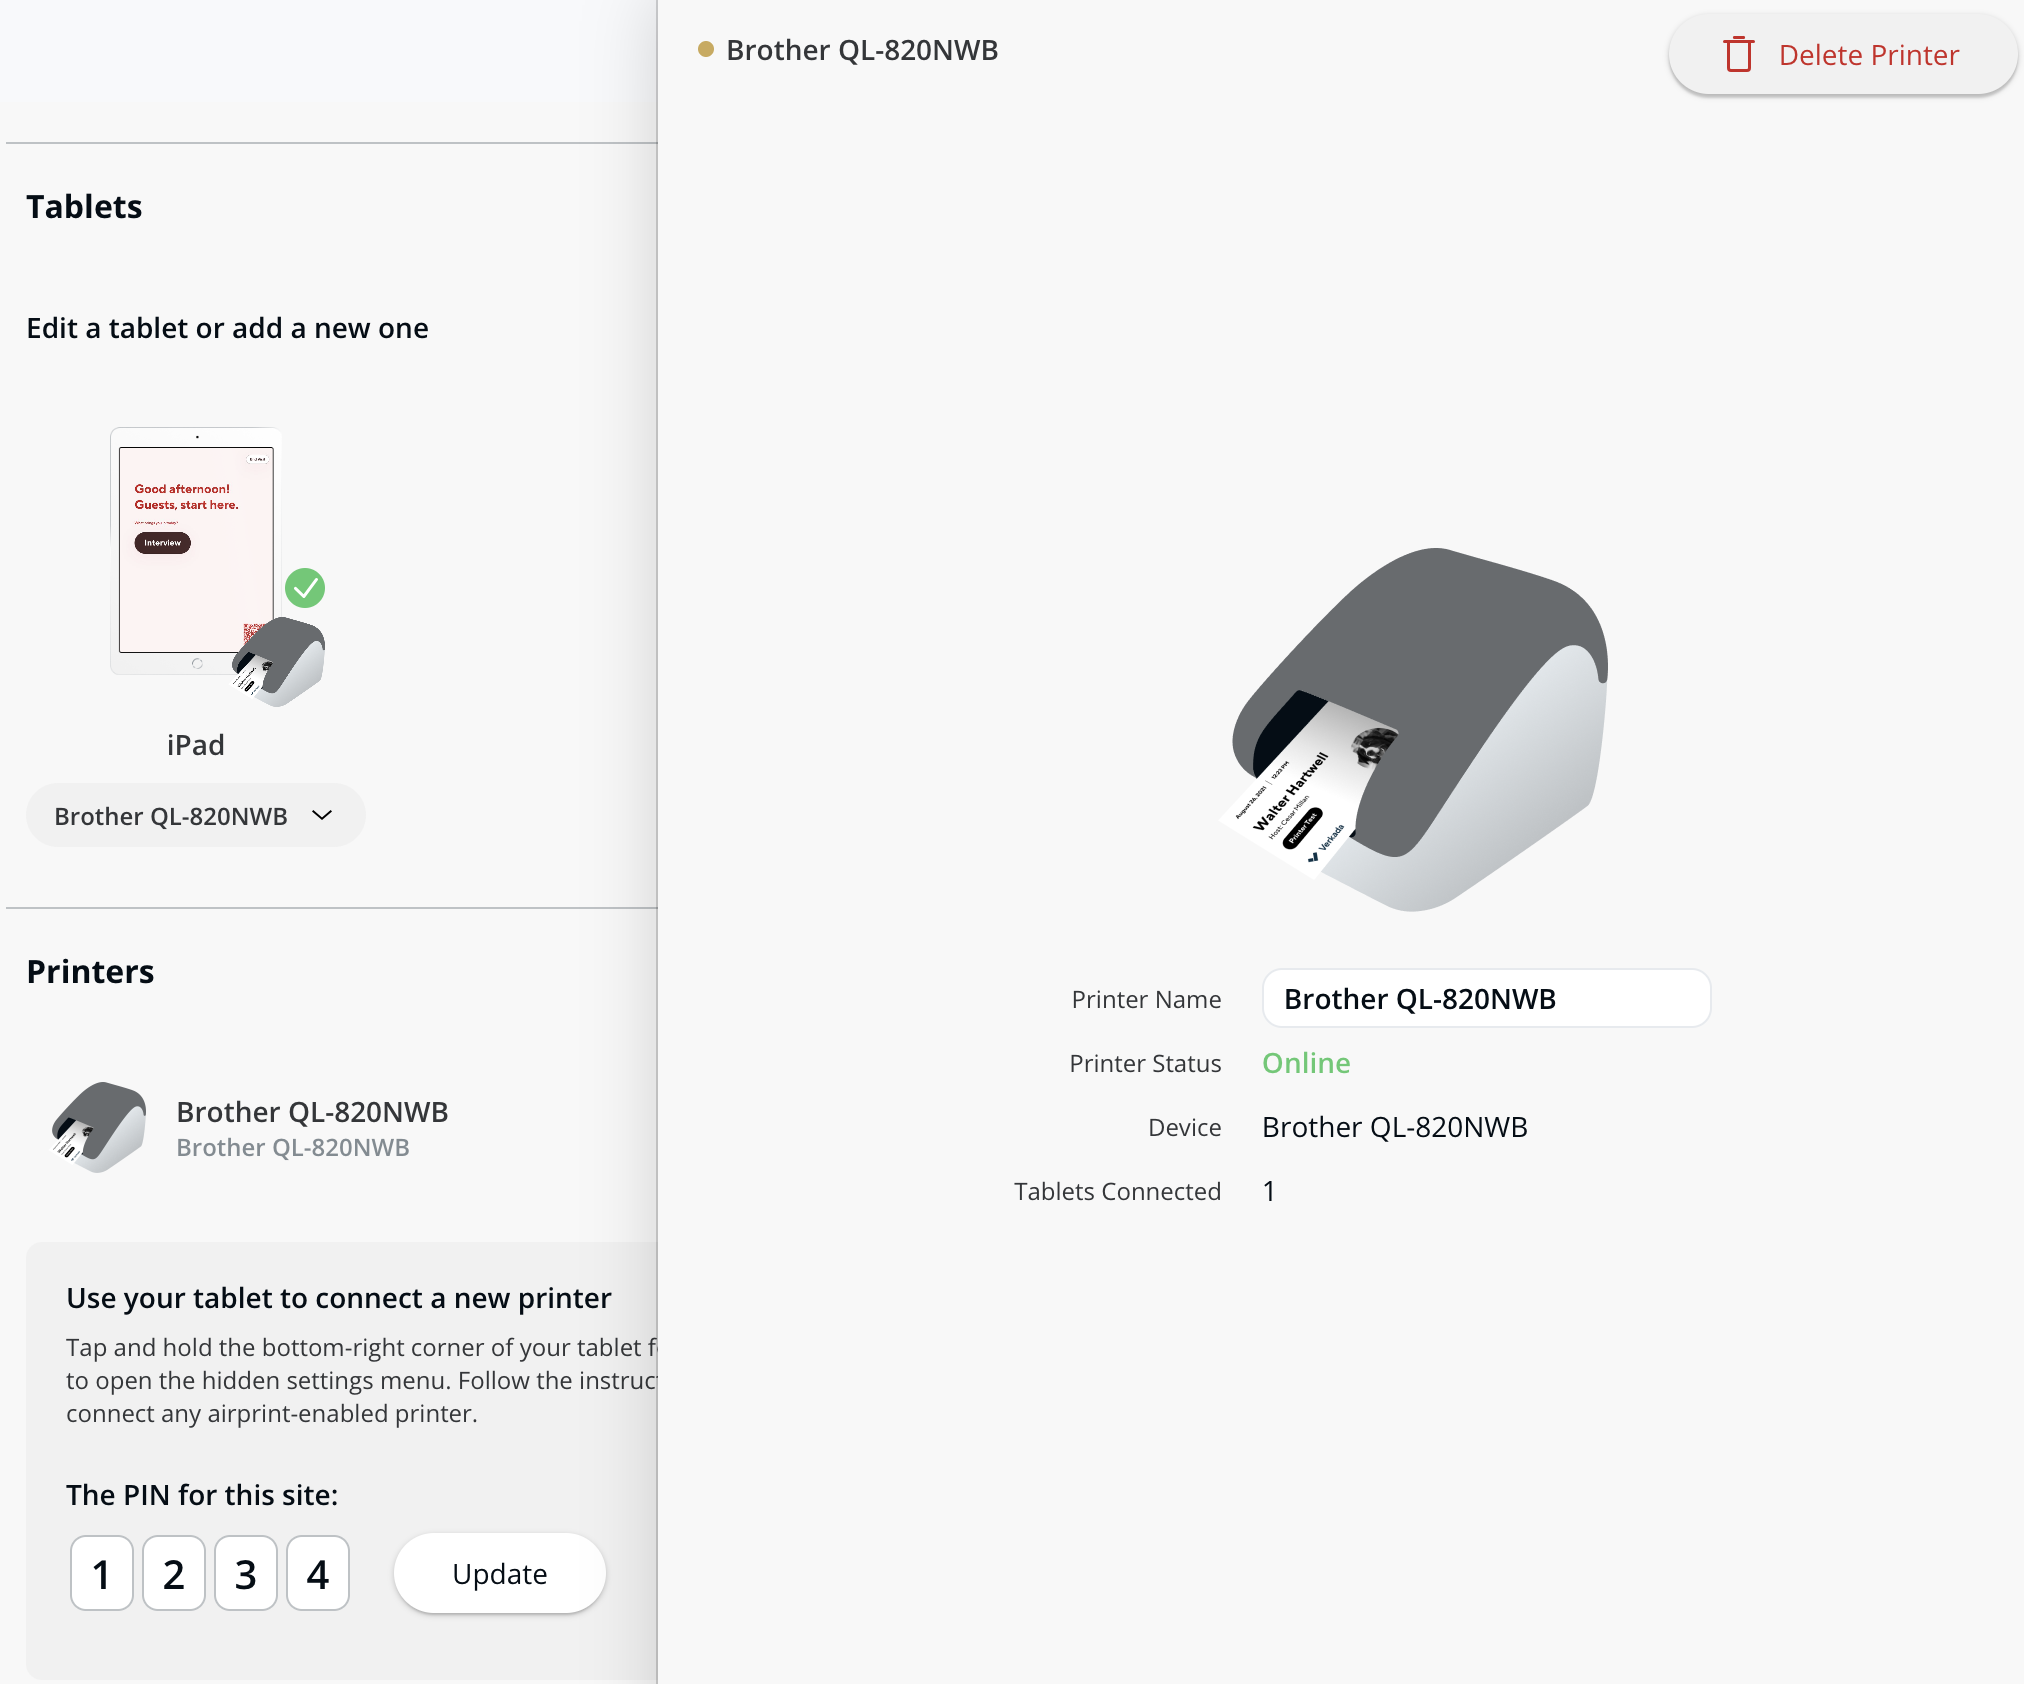This screenshot has height=1684, width=2024.
Task: Click the first PIN digit box
Action: (x=102, y=1574)
